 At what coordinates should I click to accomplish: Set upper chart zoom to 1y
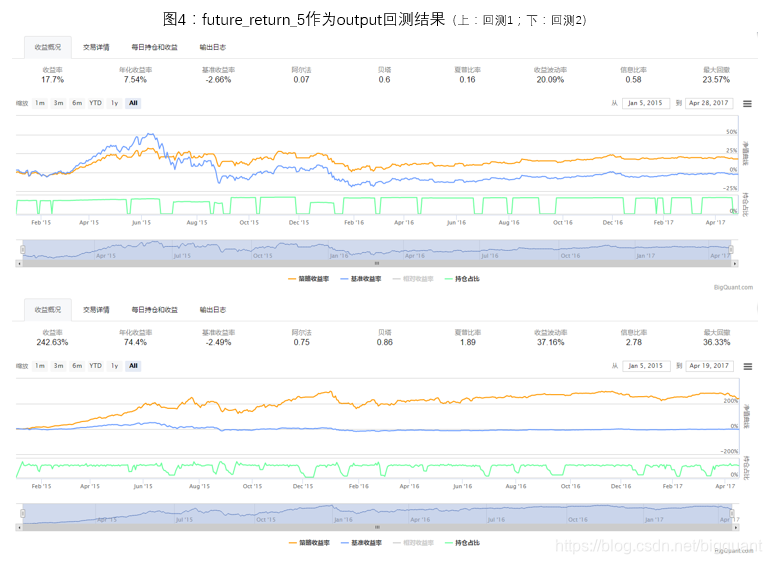click(x=115, y=103)
